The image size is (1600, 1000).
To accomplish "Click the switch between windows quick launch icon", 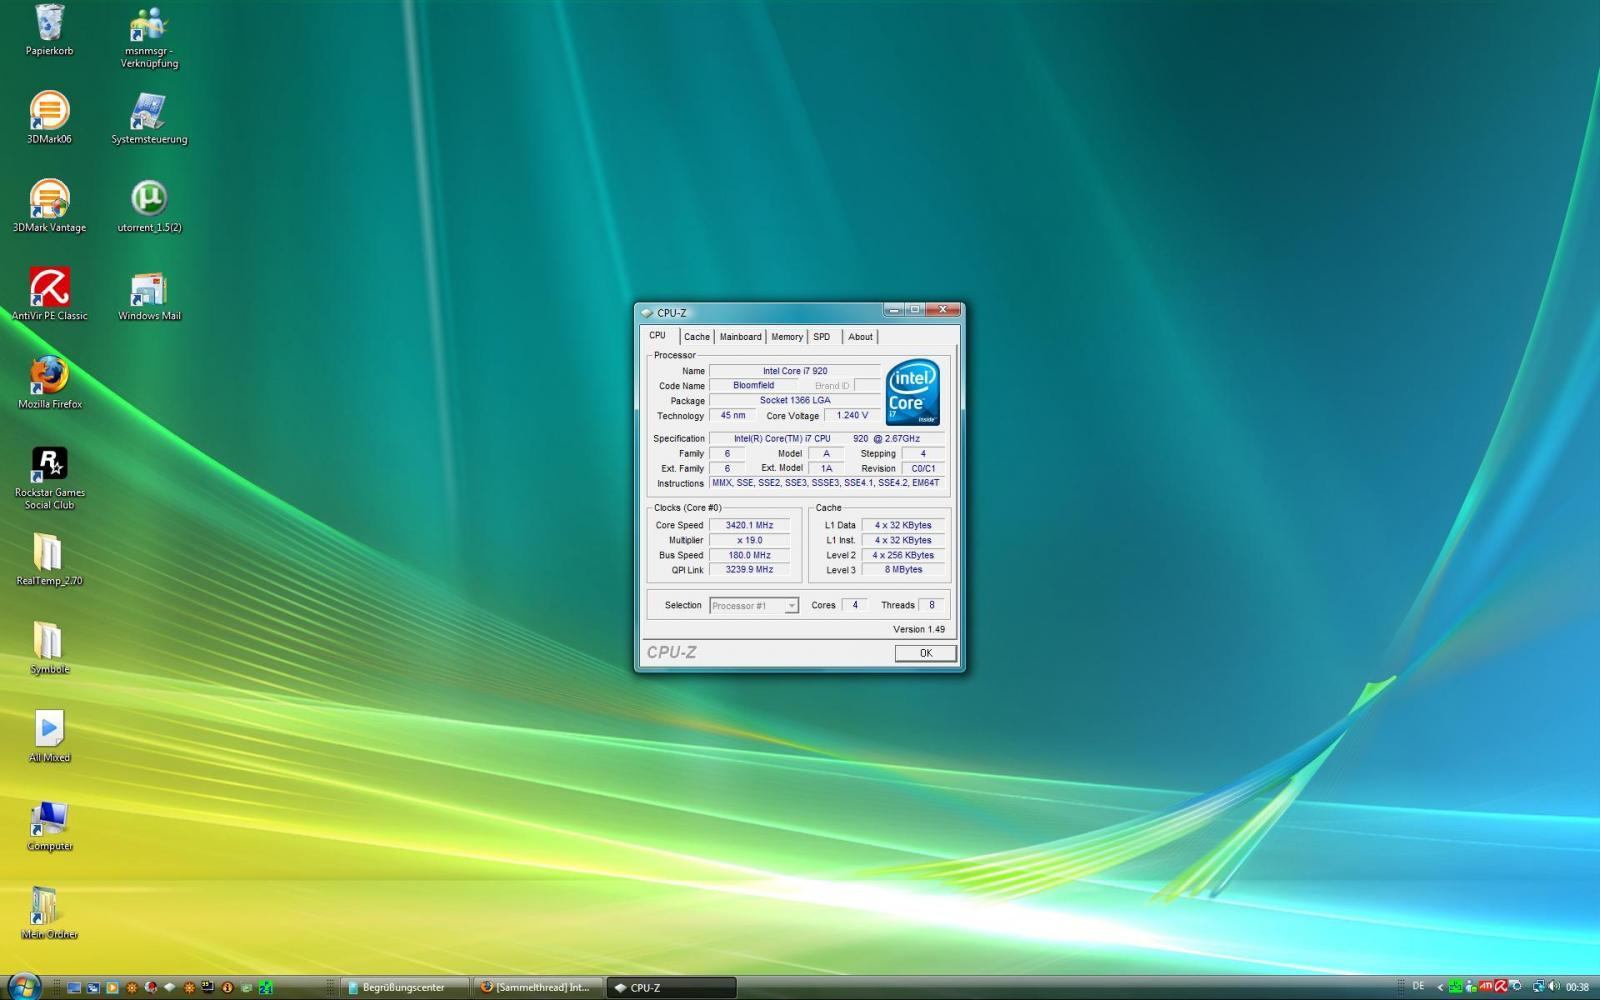I will 93,987.
